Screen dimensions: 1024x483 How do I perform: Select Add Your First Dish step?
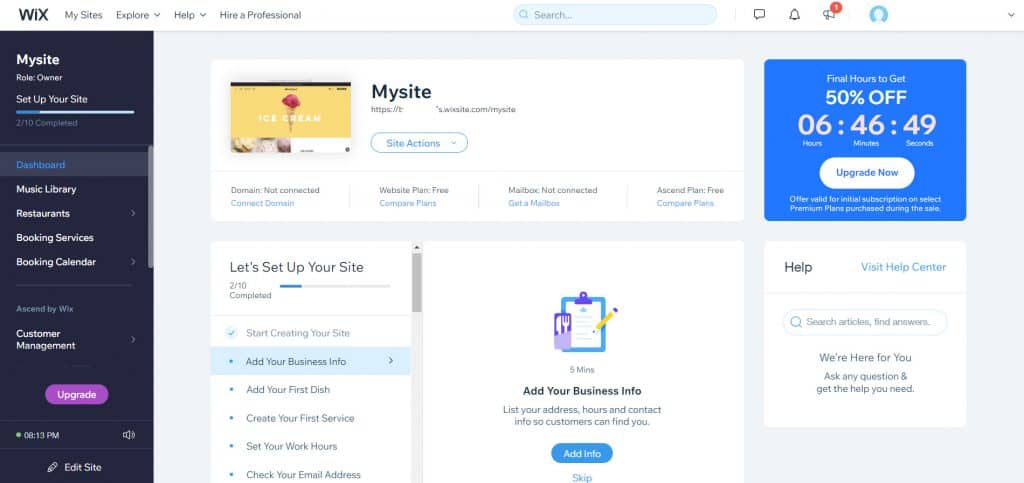click(310, 390)
